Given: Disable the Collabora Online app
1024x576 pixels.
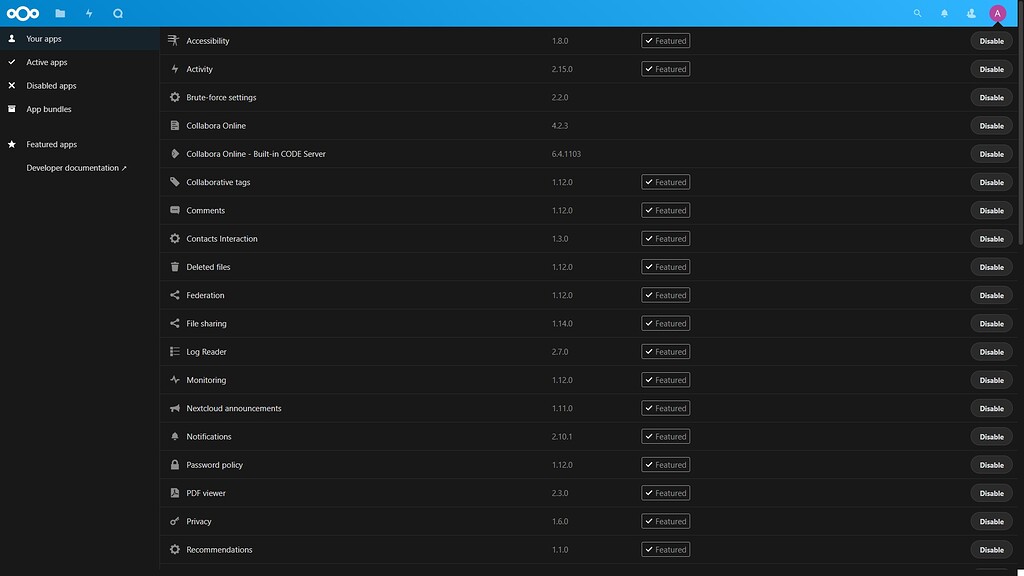Looking at the screenshot, I should (991, 126).
